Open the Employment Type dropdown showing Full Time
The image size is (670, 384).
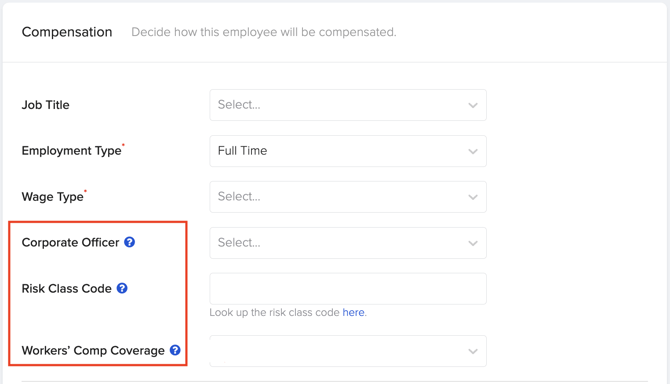(x=348, y=151)
